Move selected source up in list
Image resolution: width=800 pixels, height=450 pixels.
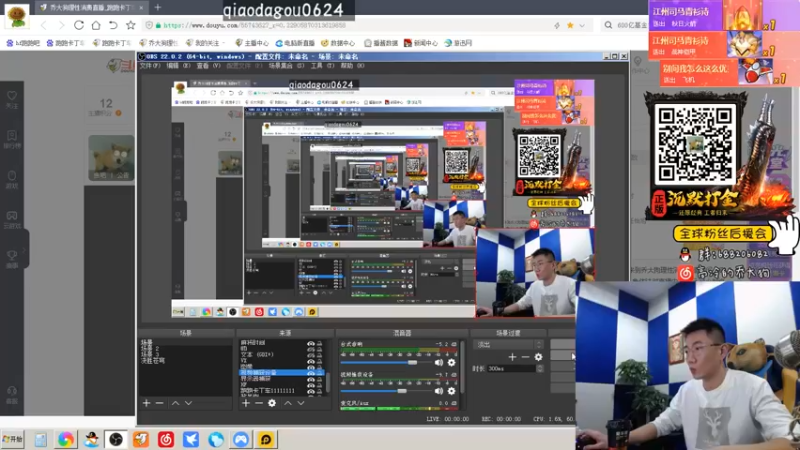point(288,403)
